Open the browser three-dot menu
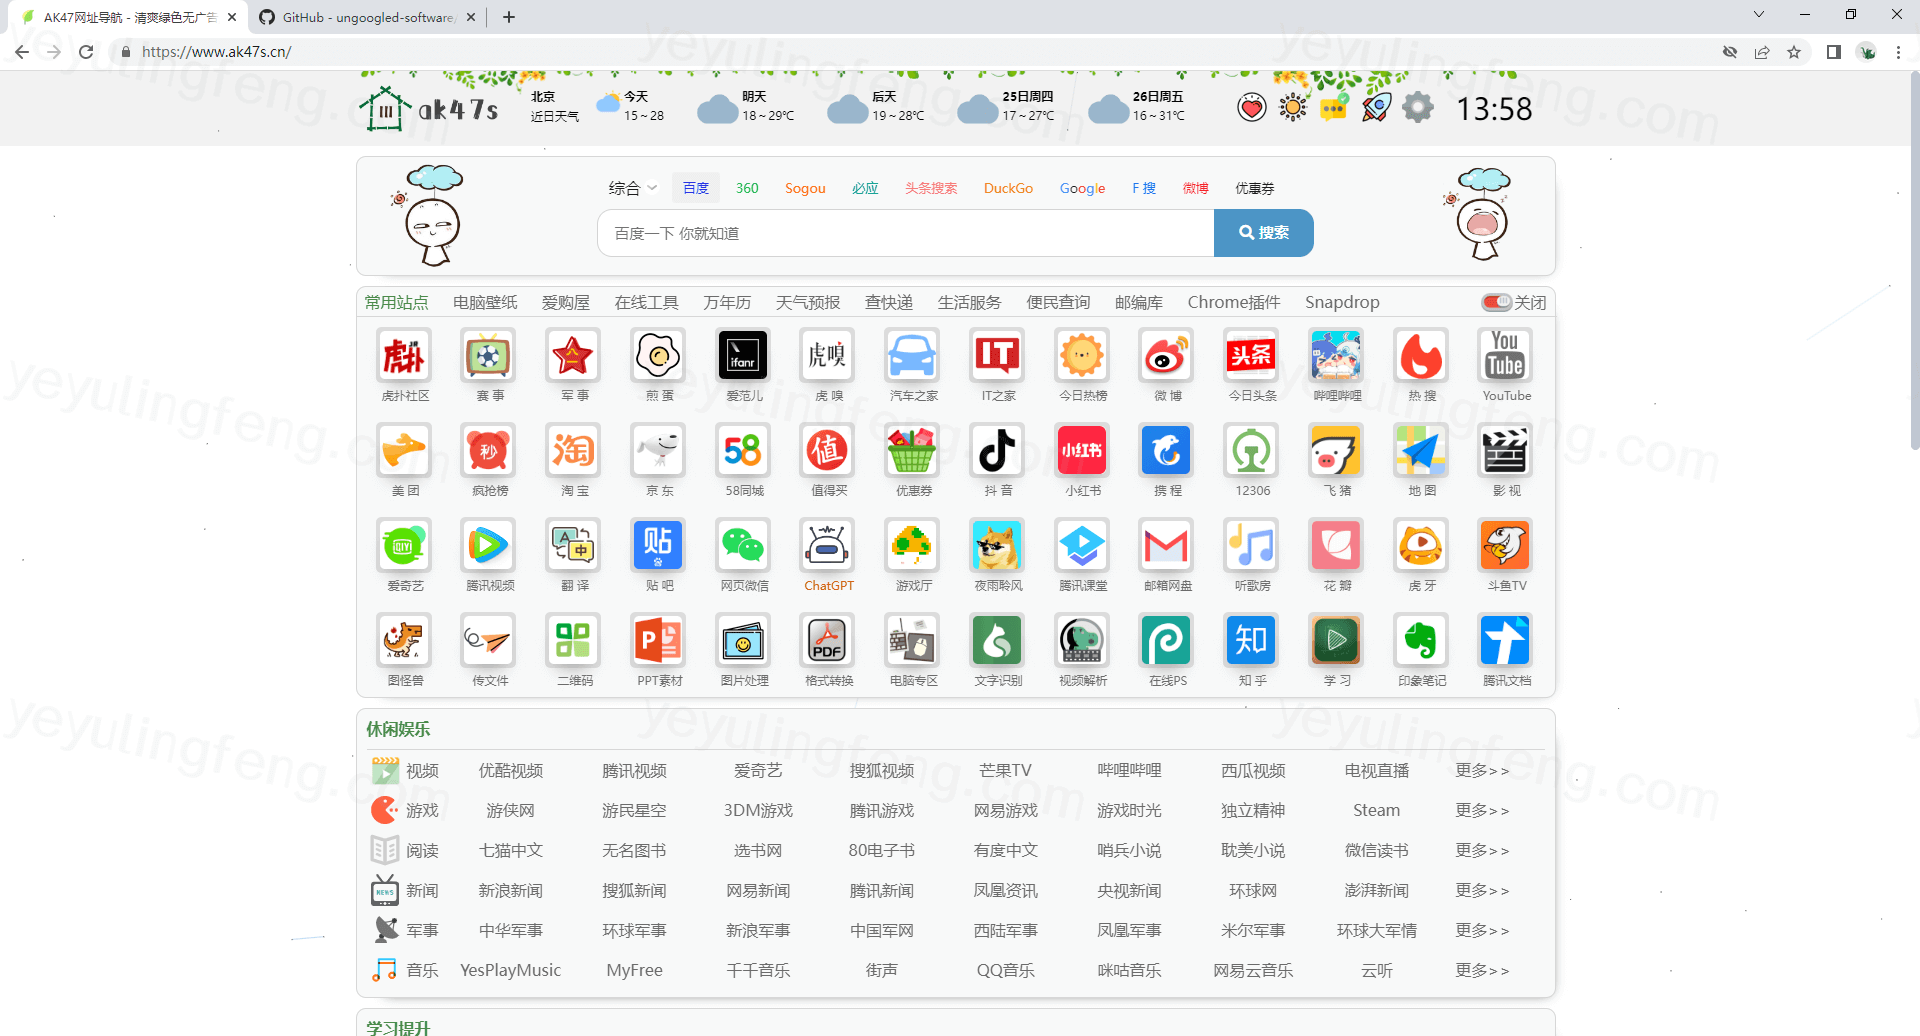Screen dimensions: 1920x1036 (1898, 52)
